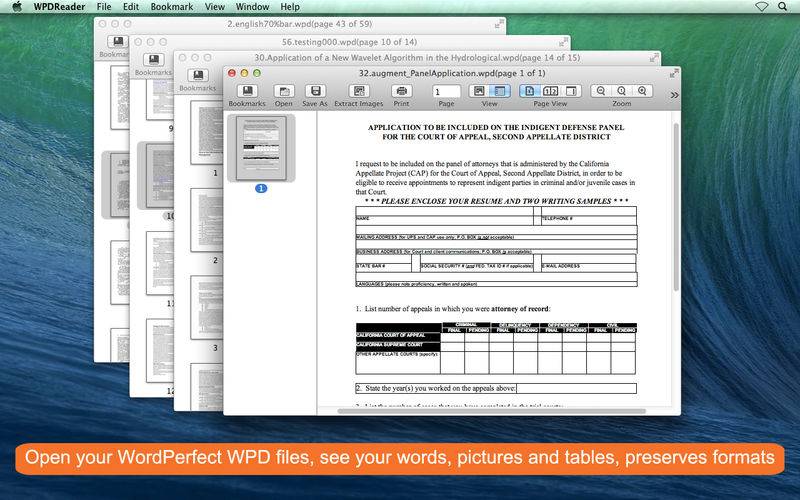Viewport: 800px width, 500px height.
Task: Click the Page number field in toolbar
Action: (446, 91)
